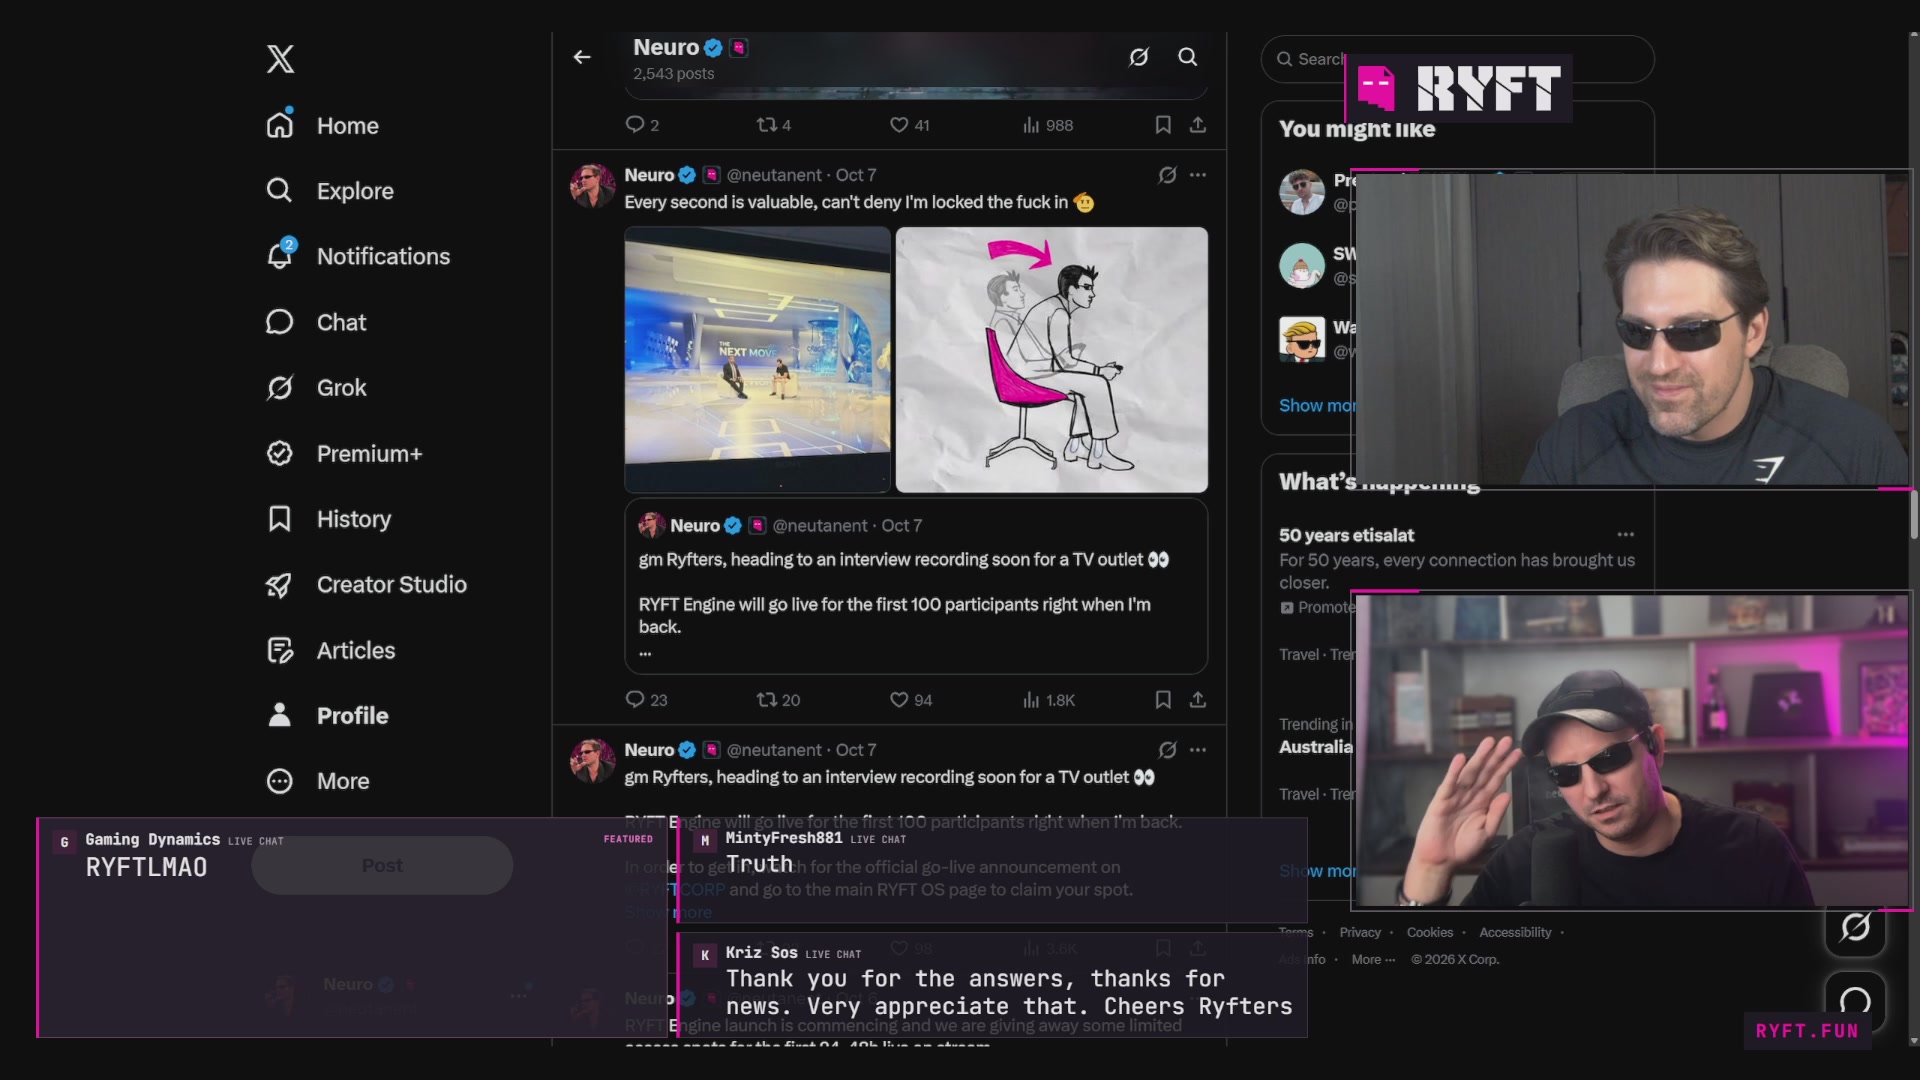Image resolution: width=1920 pixels, height=1080 pixels.
Task: Reply to the post with 23 comments
Action: (646, 700)
